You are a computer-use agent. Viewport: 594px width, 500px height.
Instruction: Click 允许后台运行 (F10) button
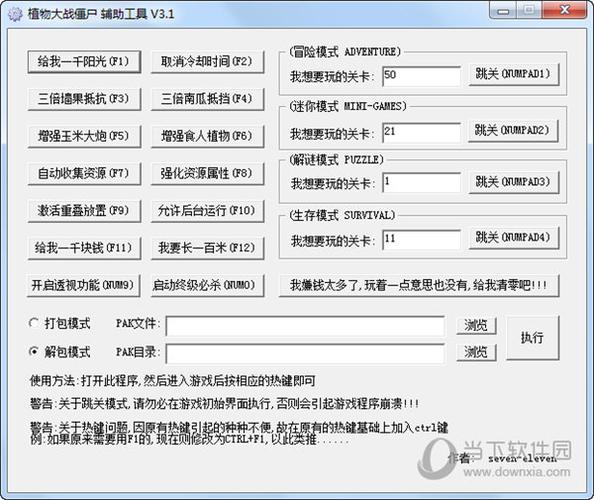tap(207, 211)
